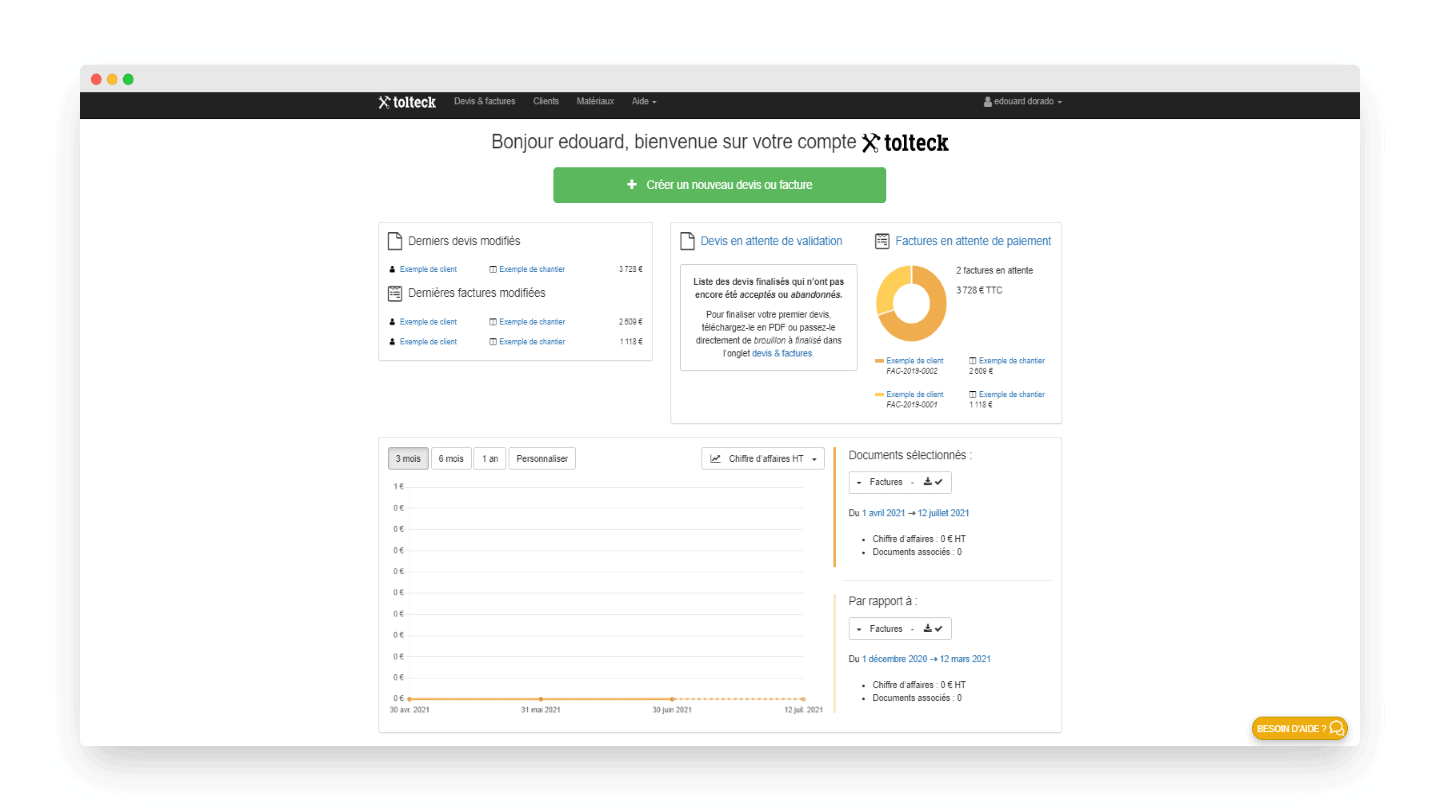The image size is (1440, 810).
Task: Click document icon beside Devis en attente de validation
Action: [687, 241]
